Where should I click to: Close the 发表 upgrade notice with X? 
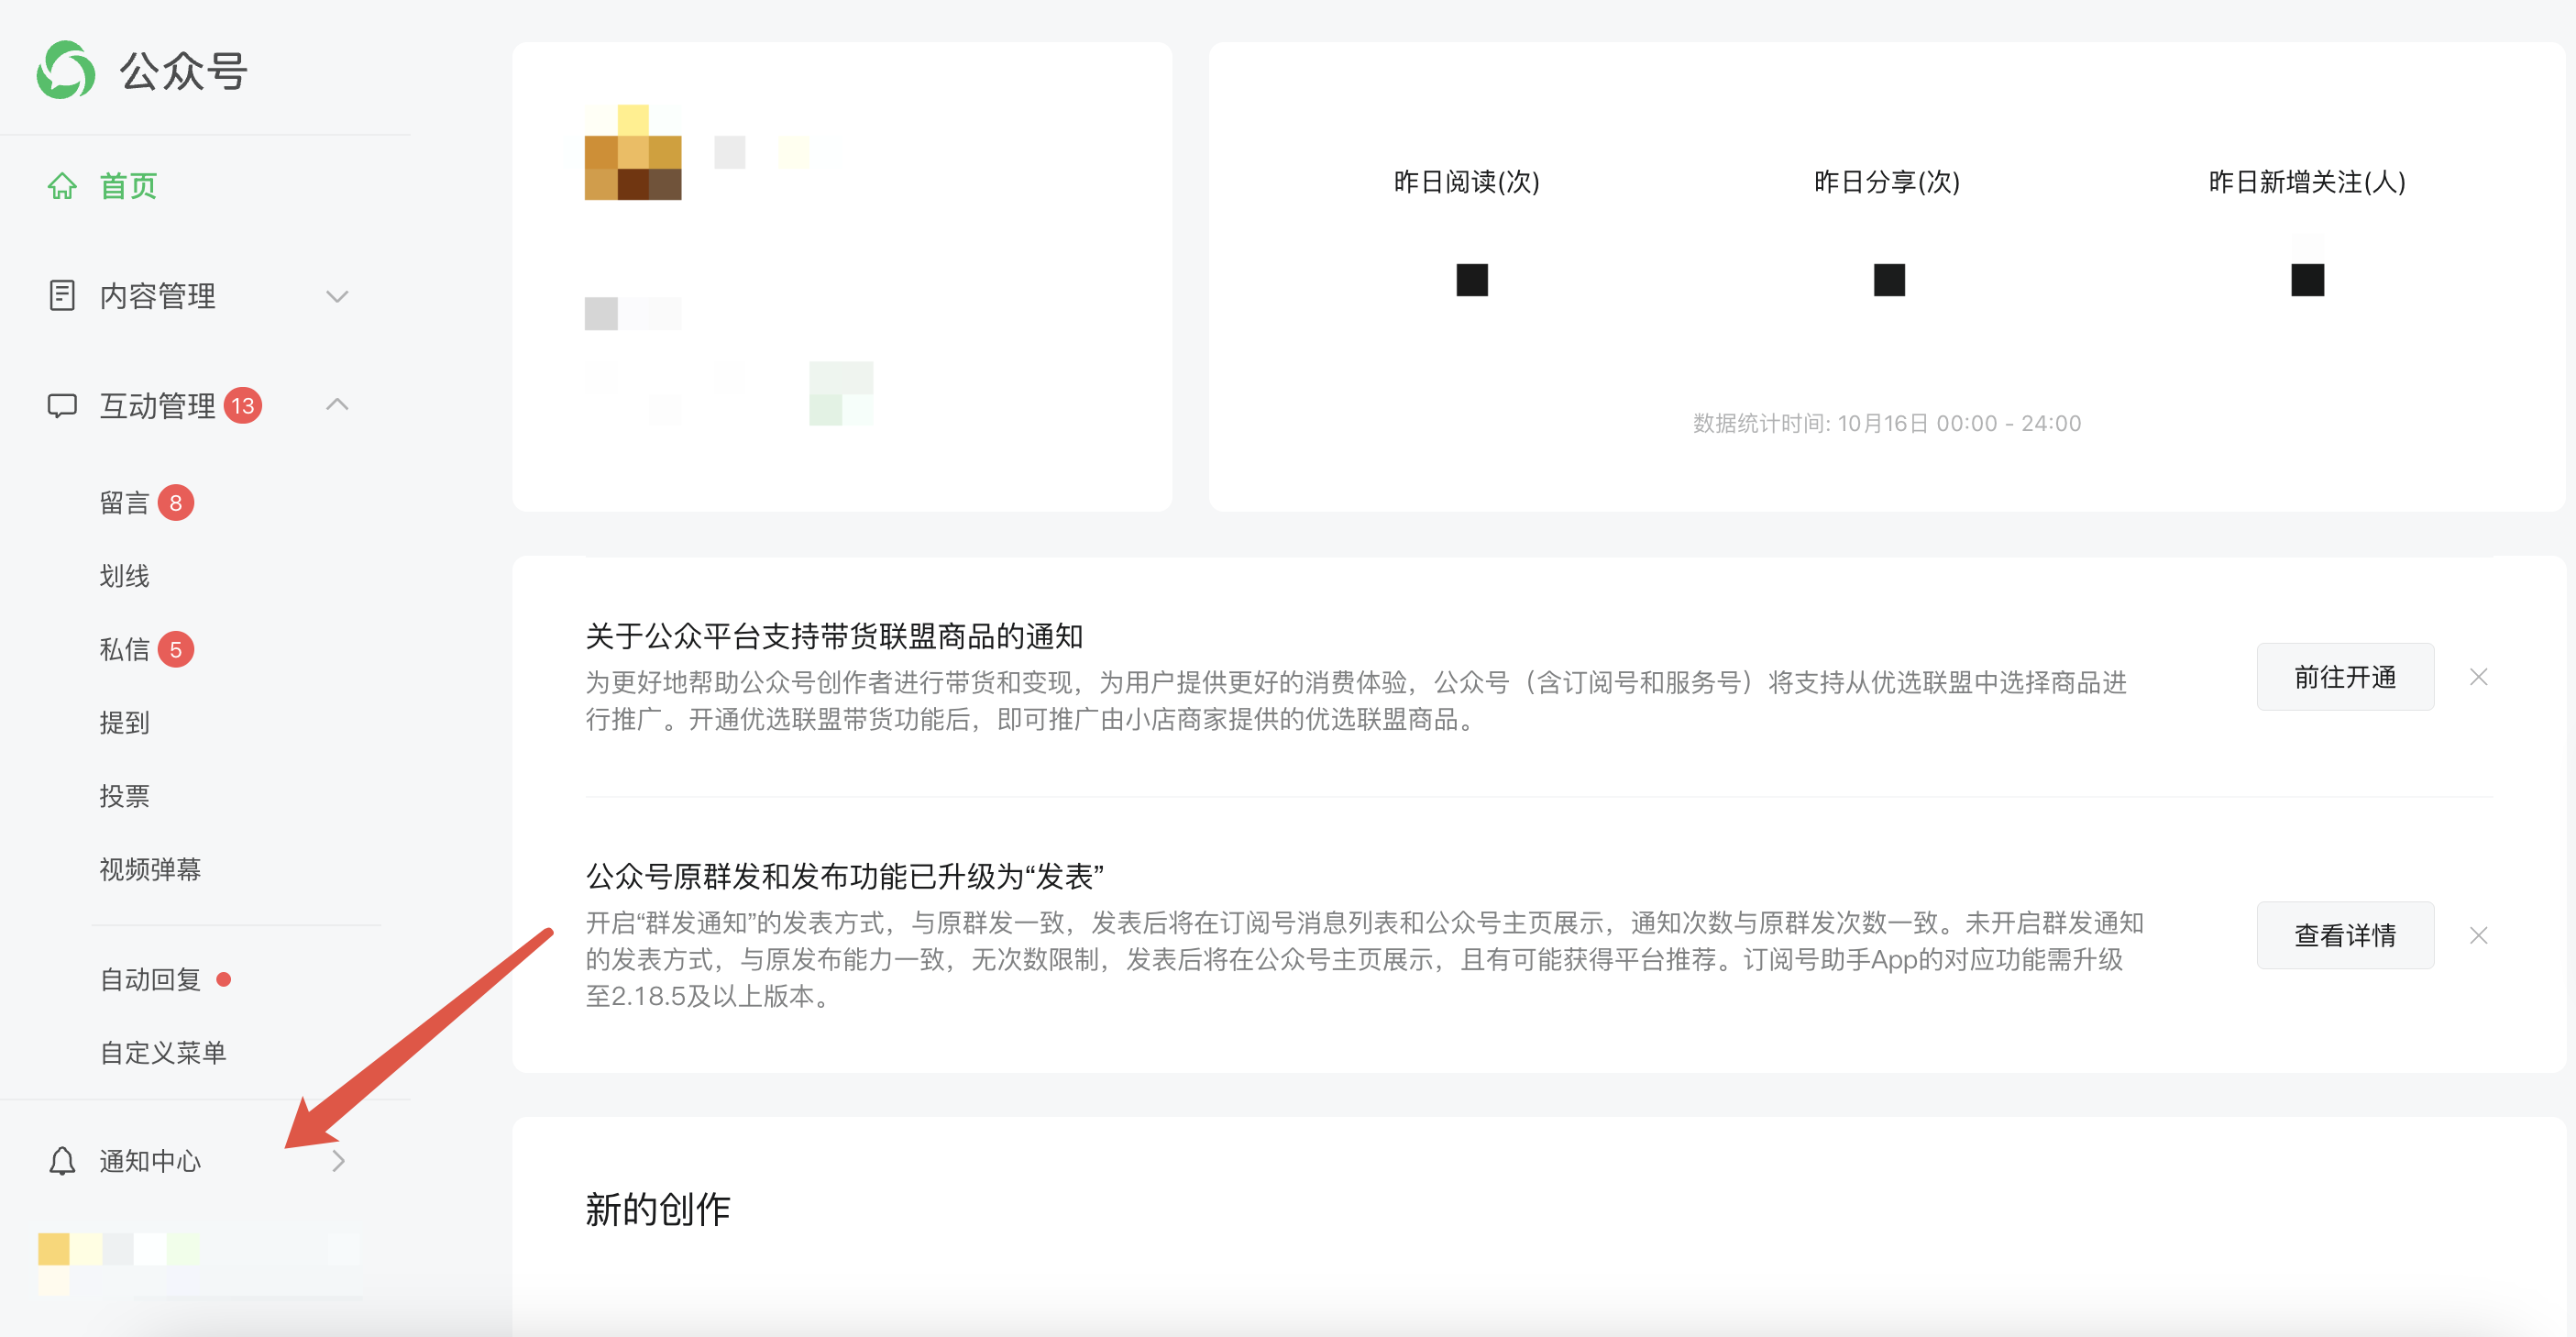tap(2478, 935)
